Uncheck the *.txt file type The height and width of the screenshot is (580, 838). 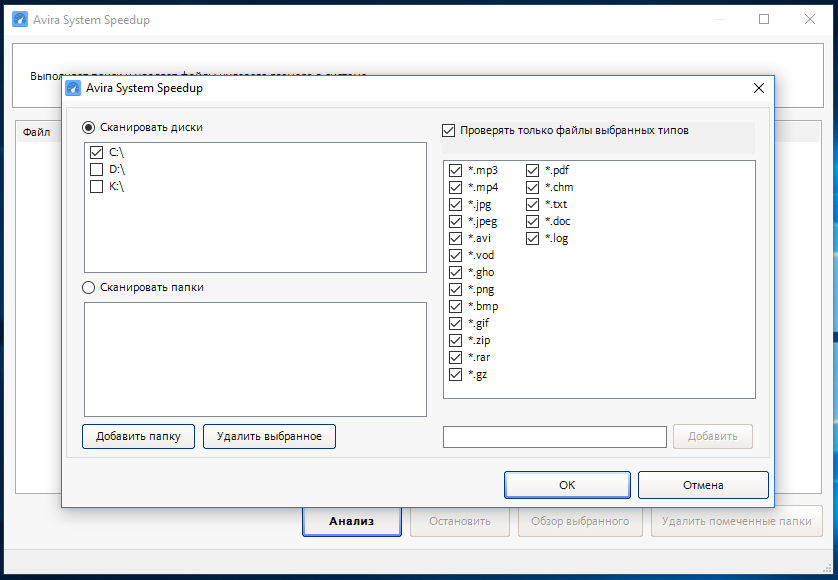coord(532,205)
